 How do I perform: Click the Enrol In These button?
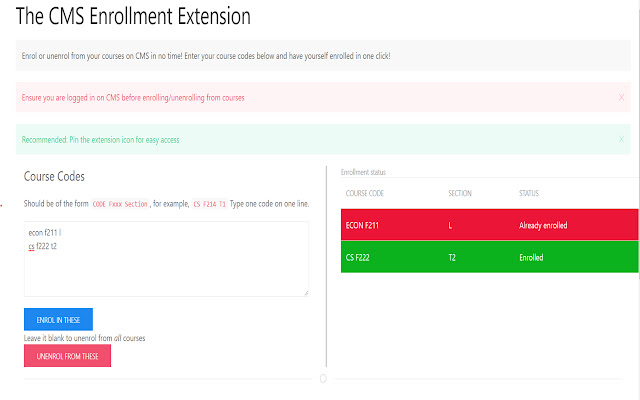point(58,319)
